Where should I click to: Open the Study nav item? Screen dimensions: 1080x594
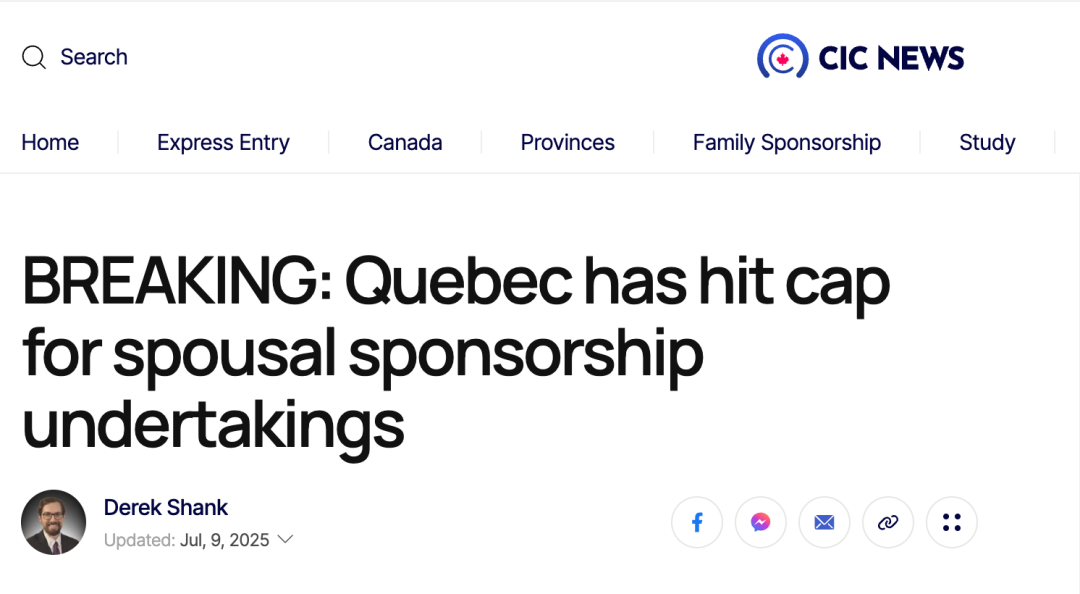click(x=987, y=142)
